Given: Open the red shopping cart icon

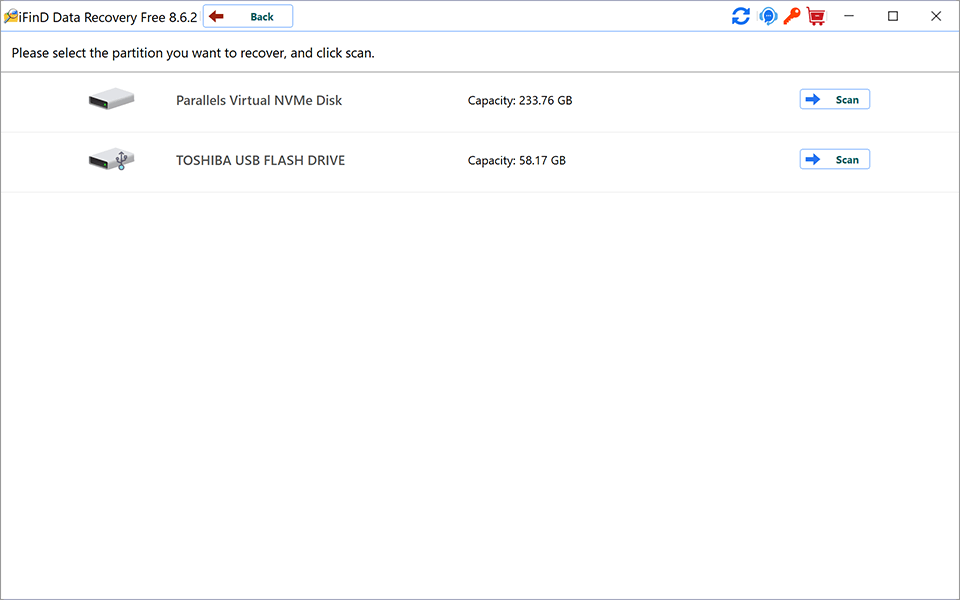Looking at the screenshot, I should pyautogui.click(x=816, y=17).
